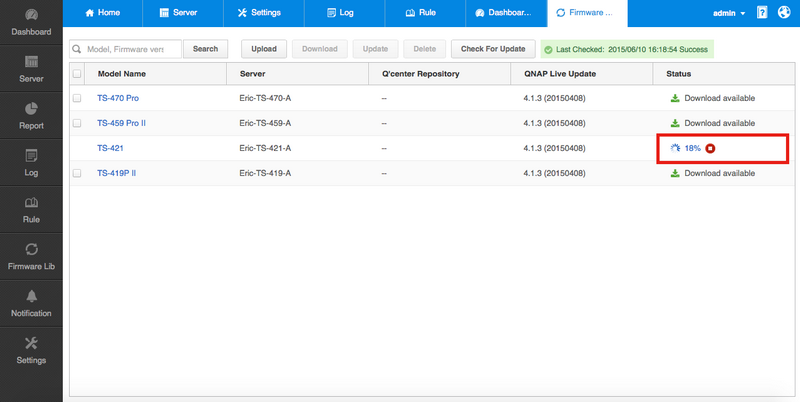Viewport: 800px width, 402px height.
Task: Open the admin user dropdown
Action: (729, 13)
